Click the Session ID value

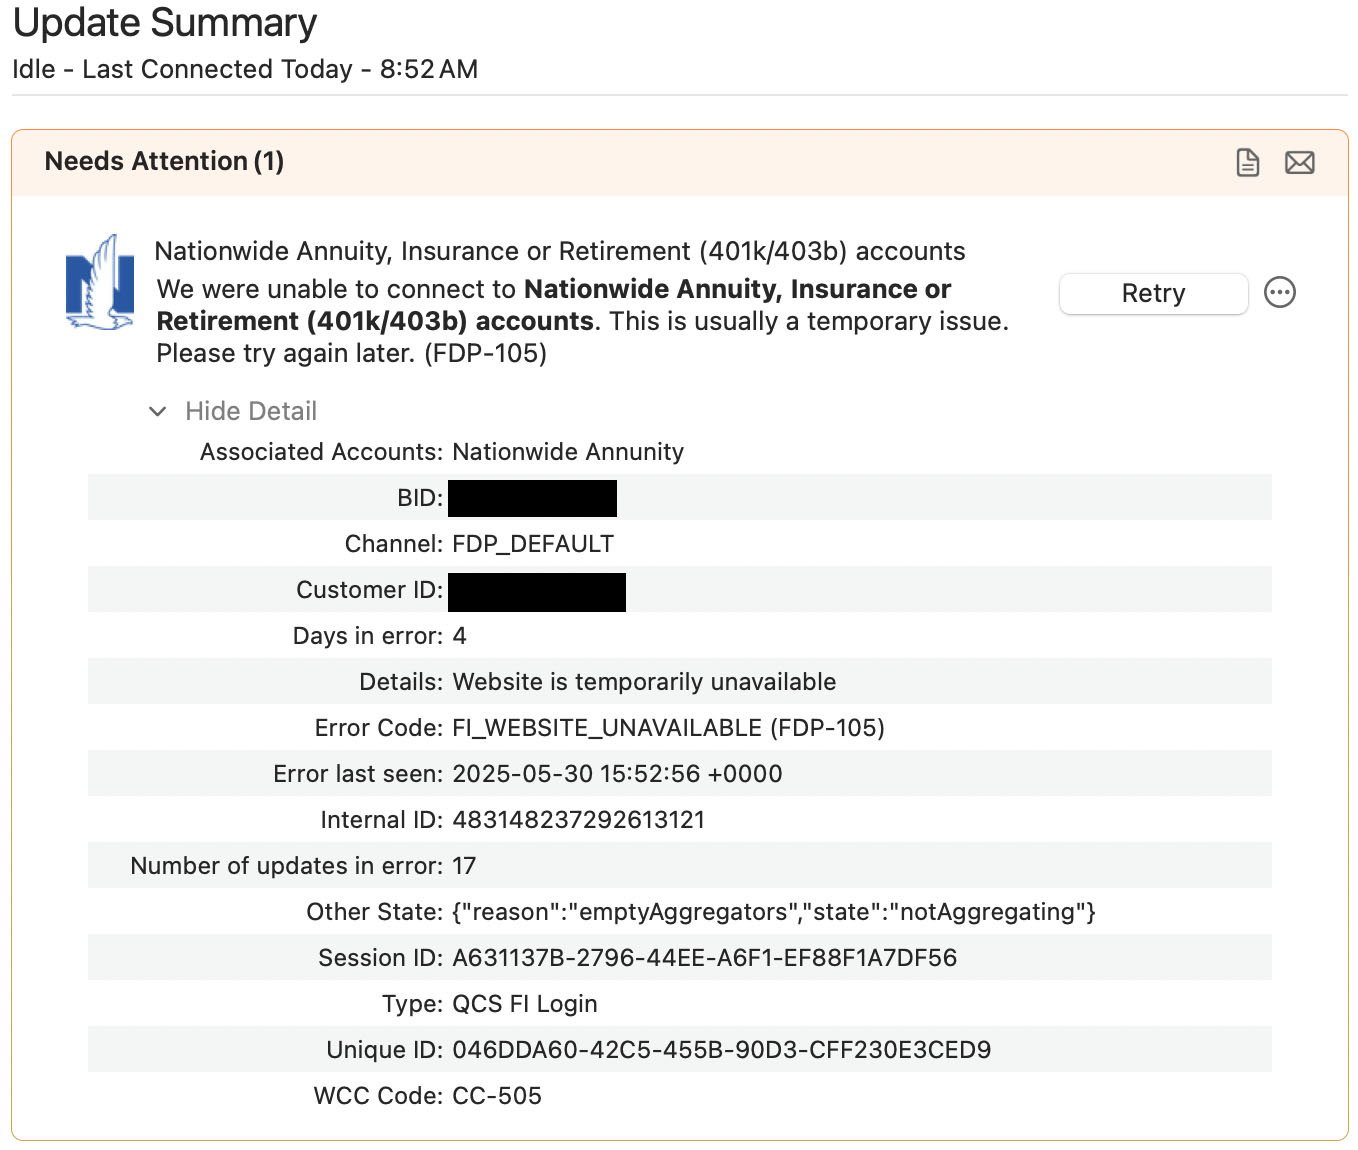pos(705,958)
